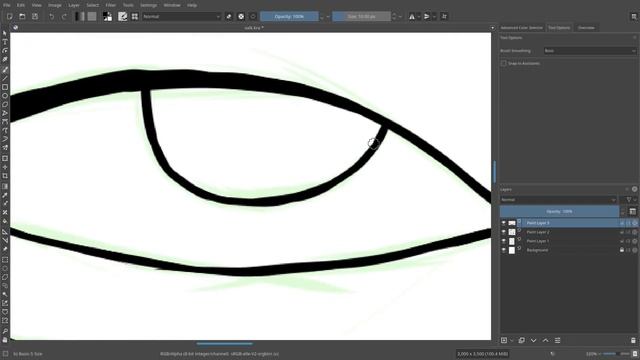Move the layer down
The image size is (640, 360).
click(533, 340)
